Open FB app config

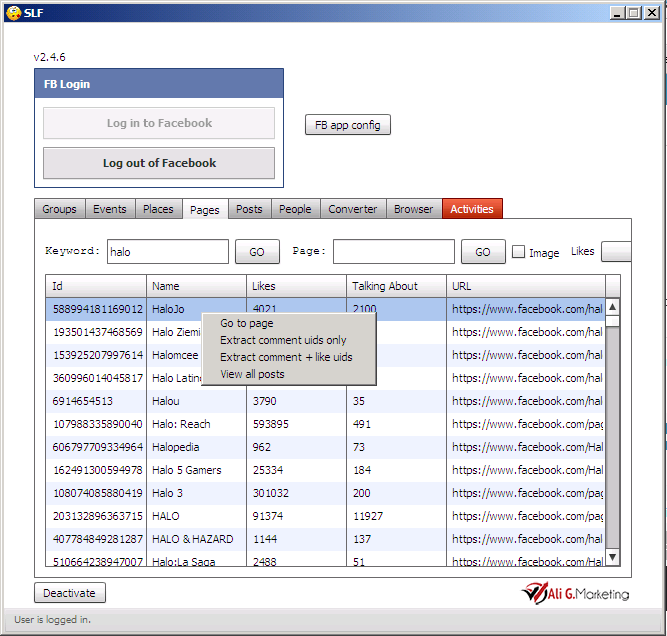pos(348,125)
